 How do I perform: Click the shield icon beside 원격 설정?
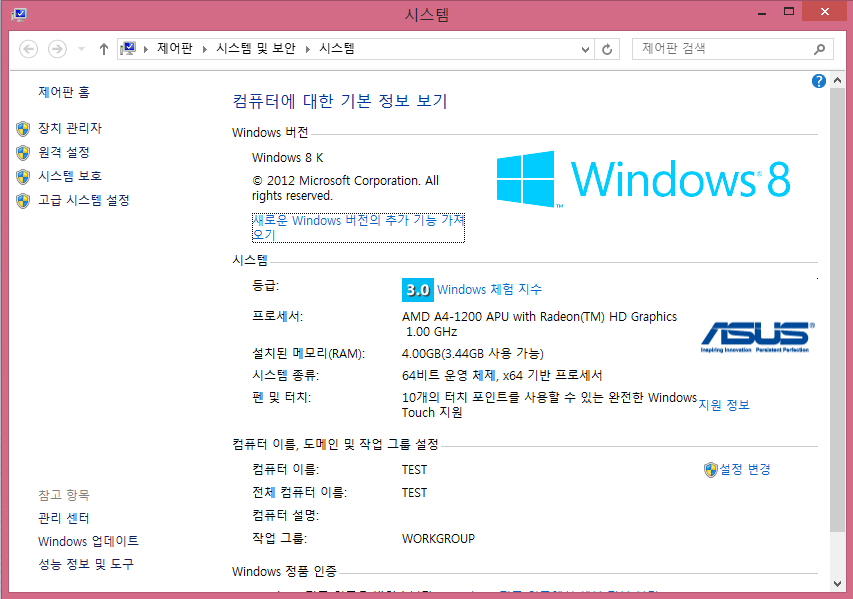click(x=23, y=153)
